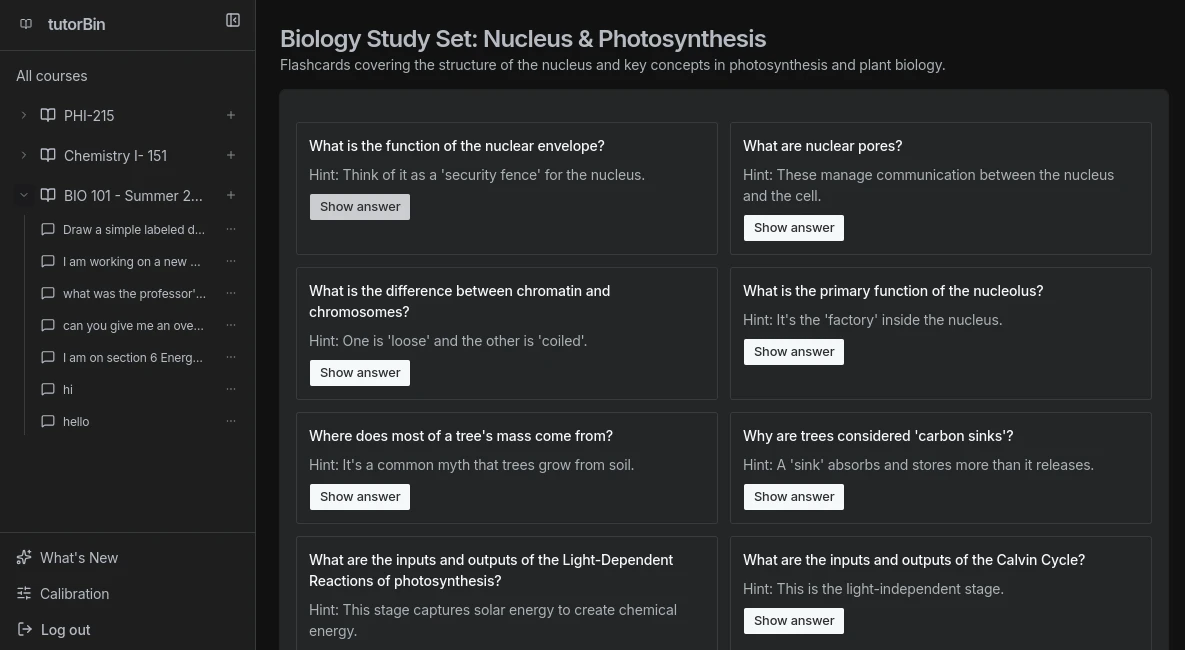Show answer for carbon sinks card
Screen dimensions: 1185x650
(794, 497)
